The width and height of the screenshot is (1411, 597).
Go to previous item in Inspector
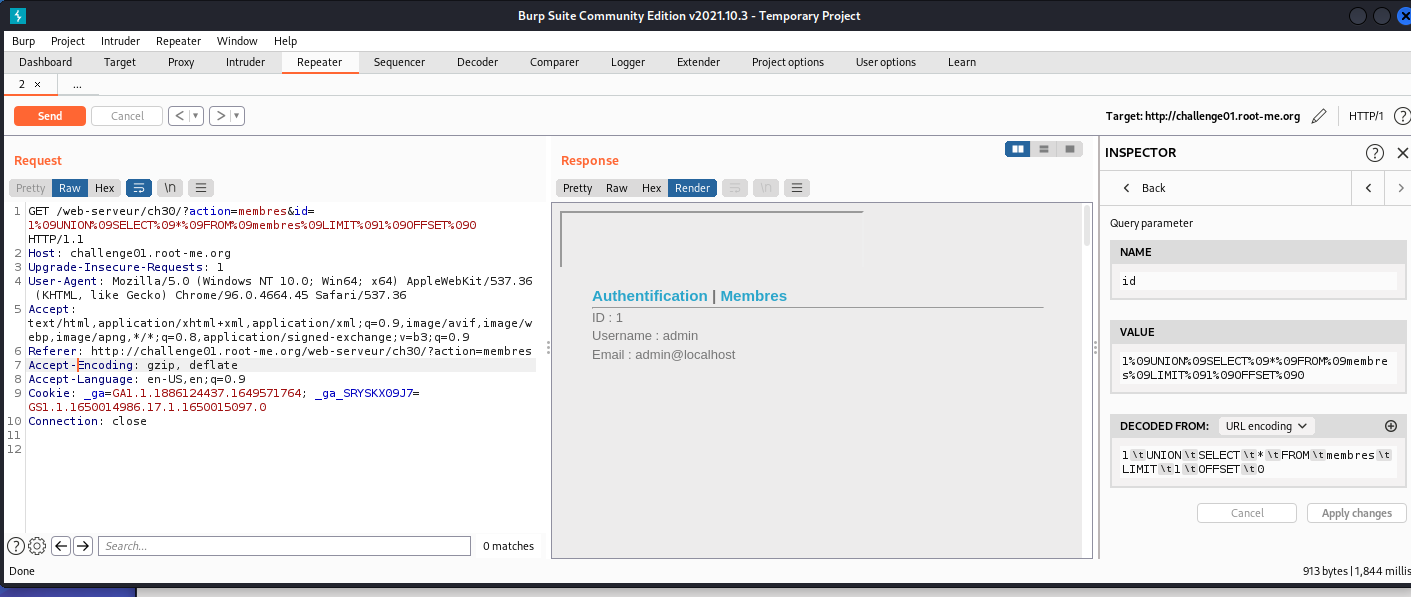point(1367,188)
